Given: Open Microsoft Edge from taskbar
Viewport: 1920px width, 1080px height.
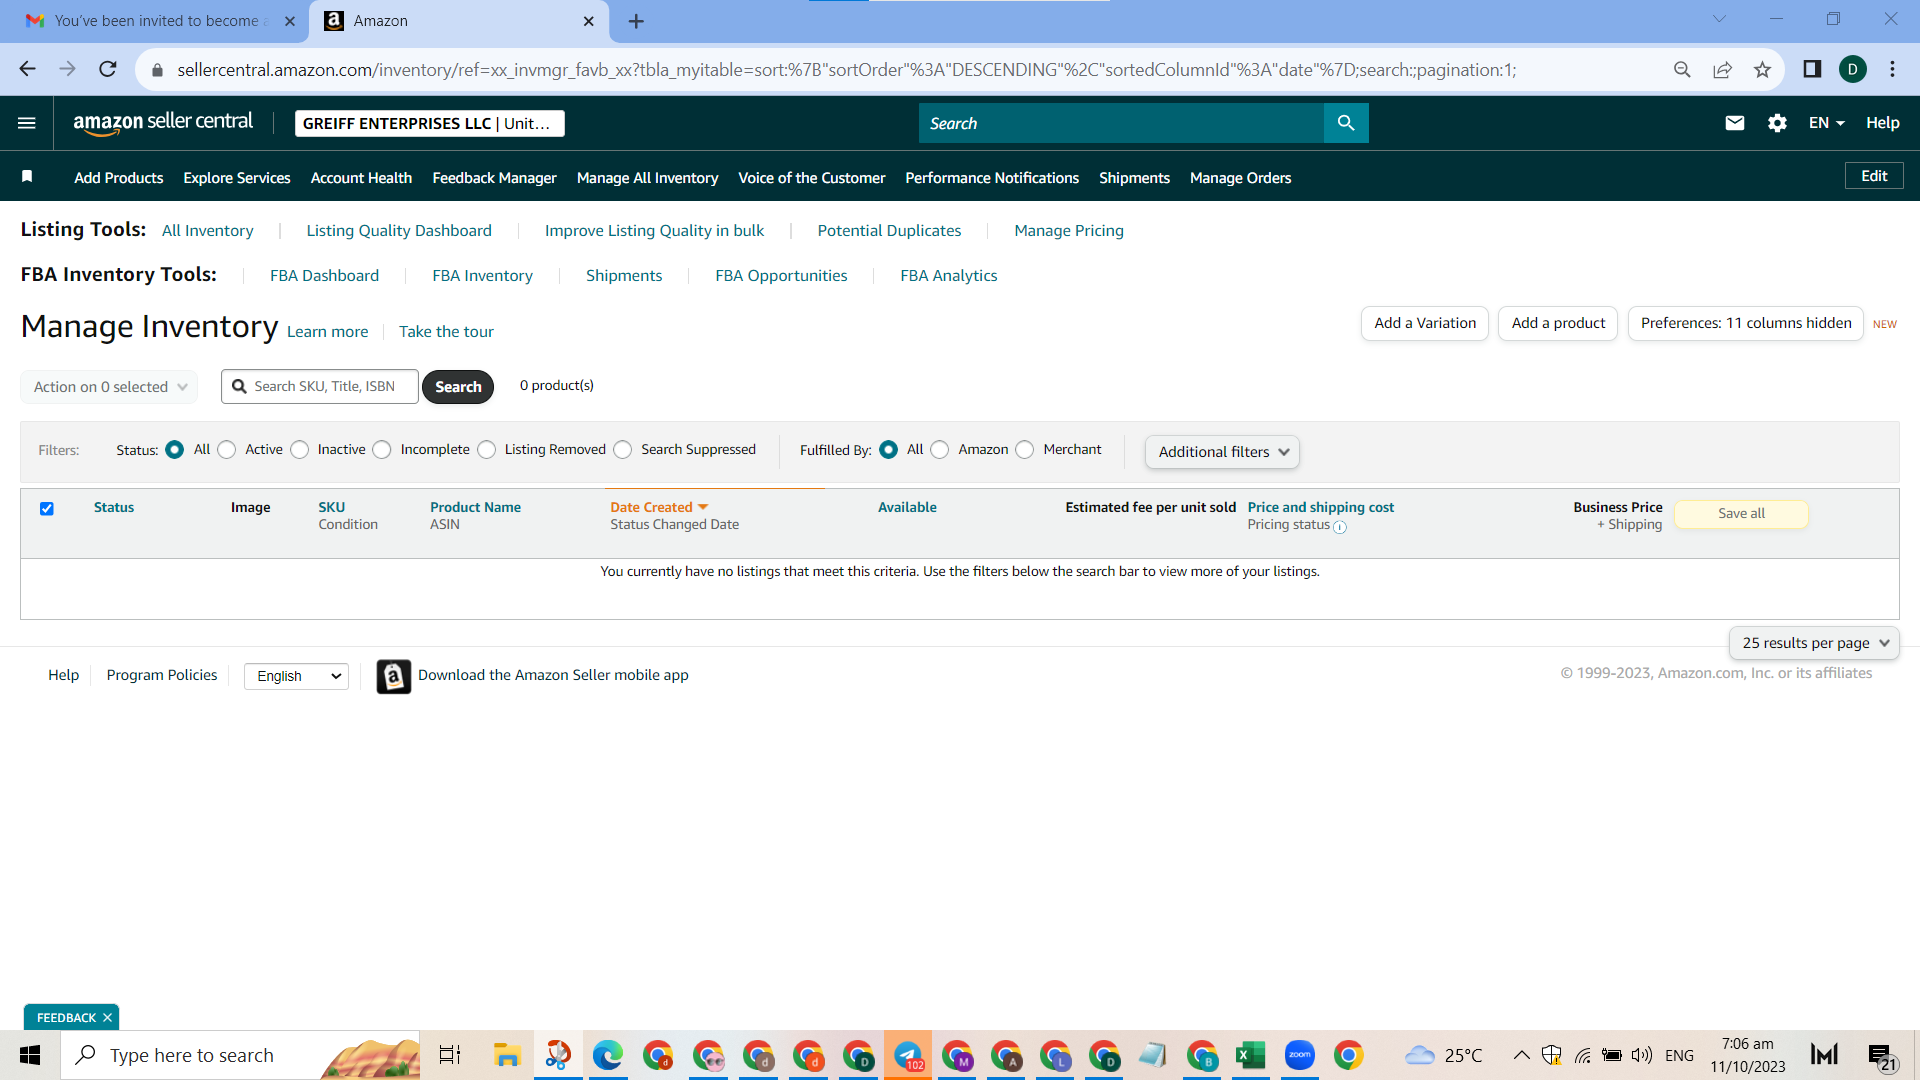Looking at the screenshot, I should 607,1055.
